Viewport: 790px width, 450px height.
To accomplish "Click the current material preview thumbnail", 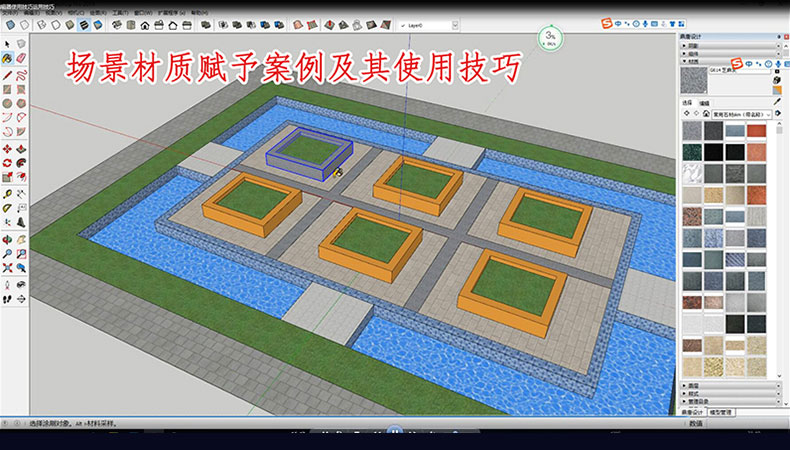I will [x=692, y=77].
